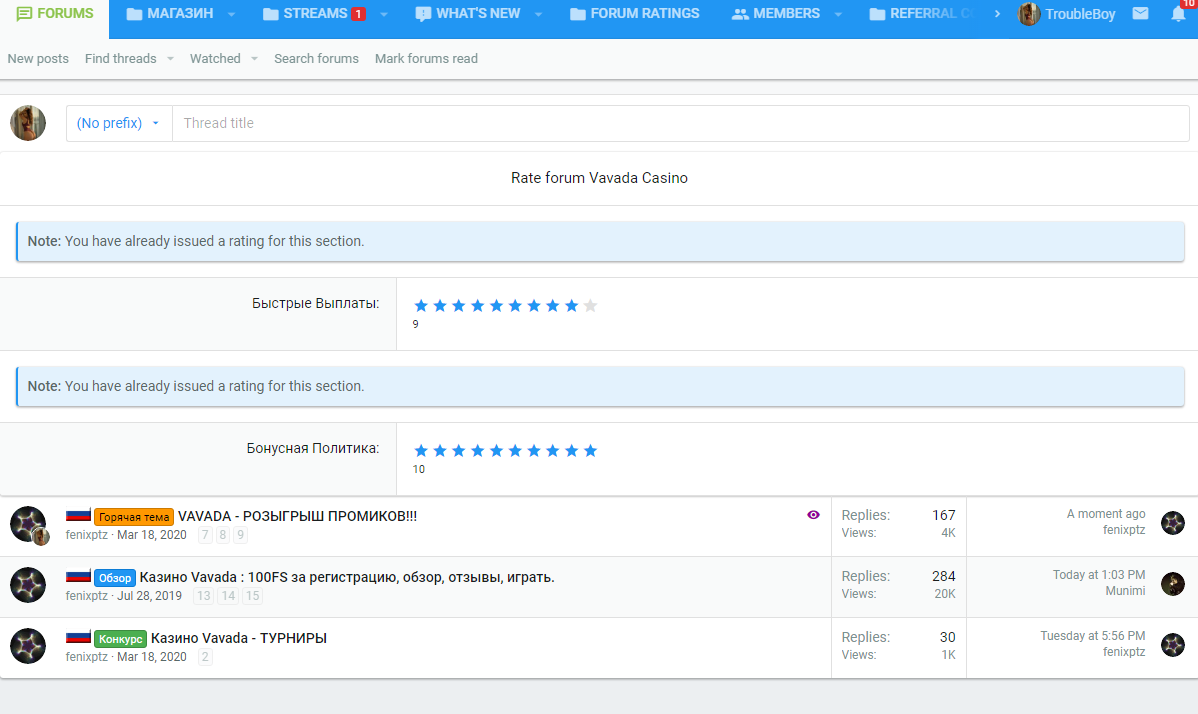1198x714 pixels.
Task: Click the Обзор prefix label
Action: [115, 578]
